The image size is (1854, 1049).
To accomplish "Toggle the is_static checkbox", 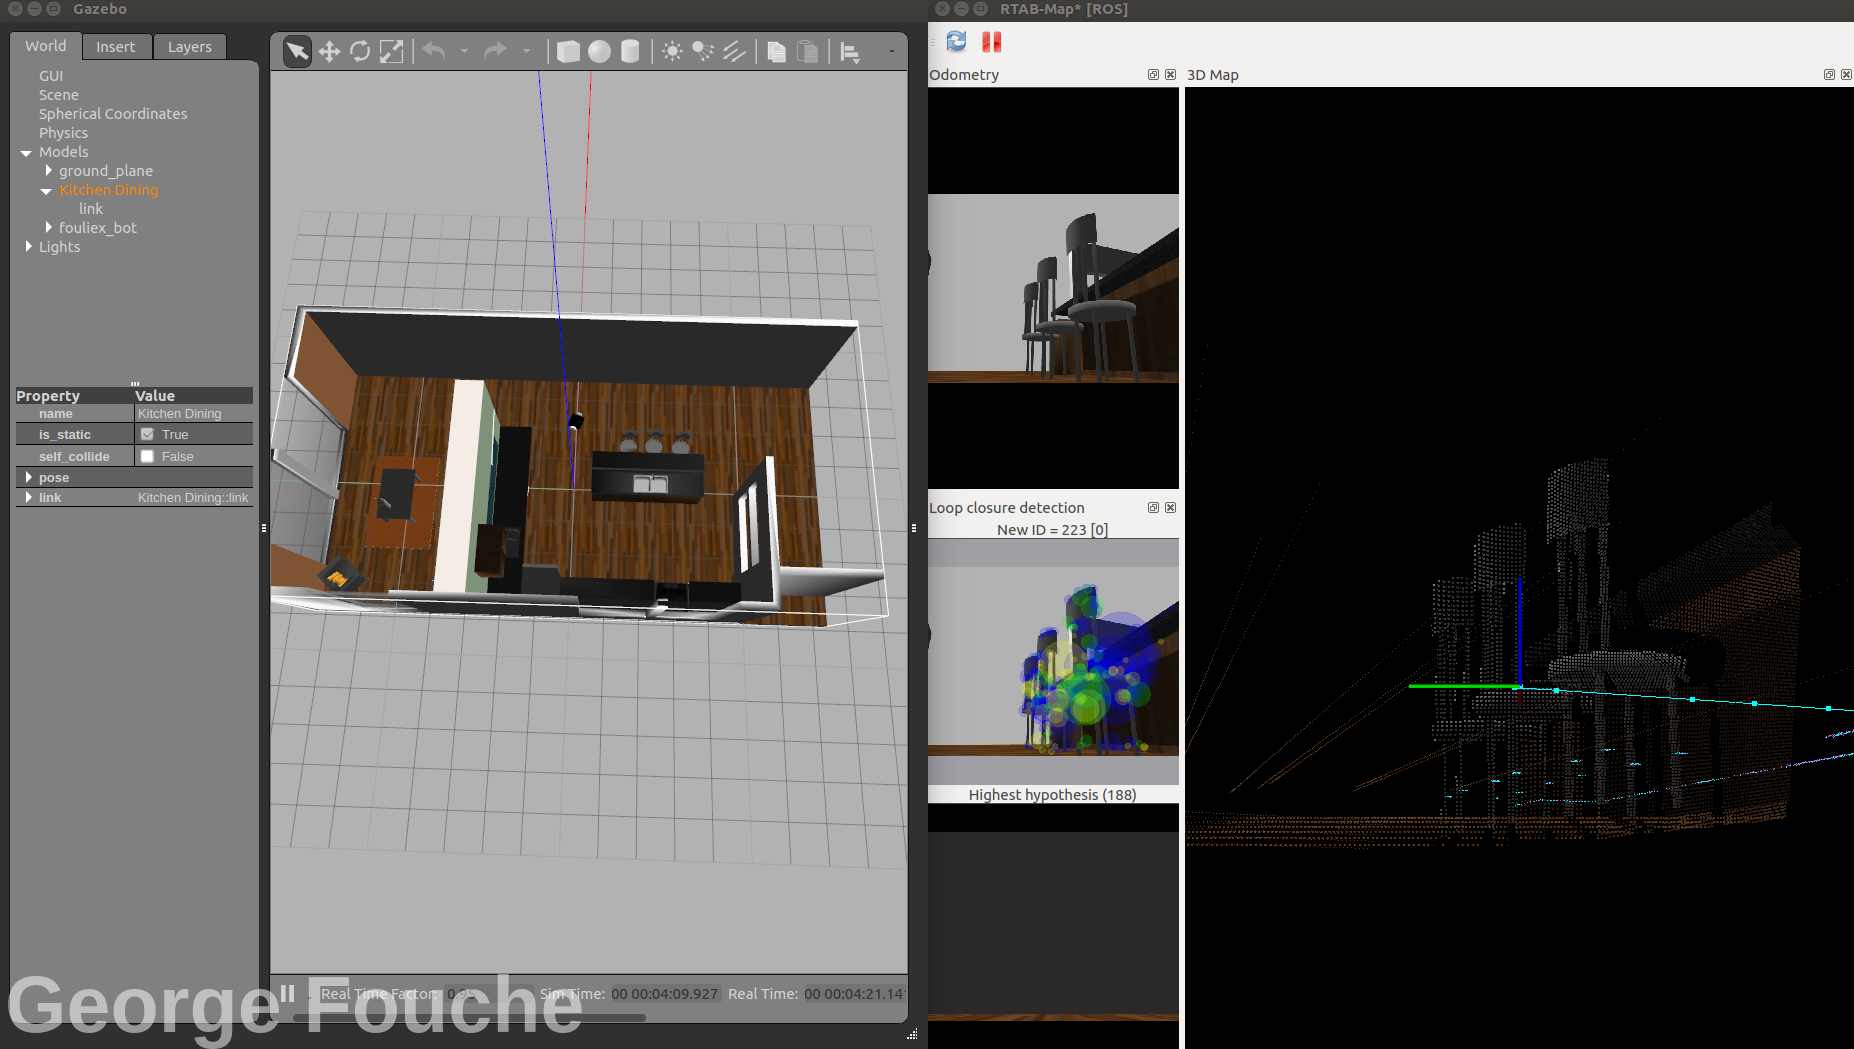I will [x=147, y=434].
